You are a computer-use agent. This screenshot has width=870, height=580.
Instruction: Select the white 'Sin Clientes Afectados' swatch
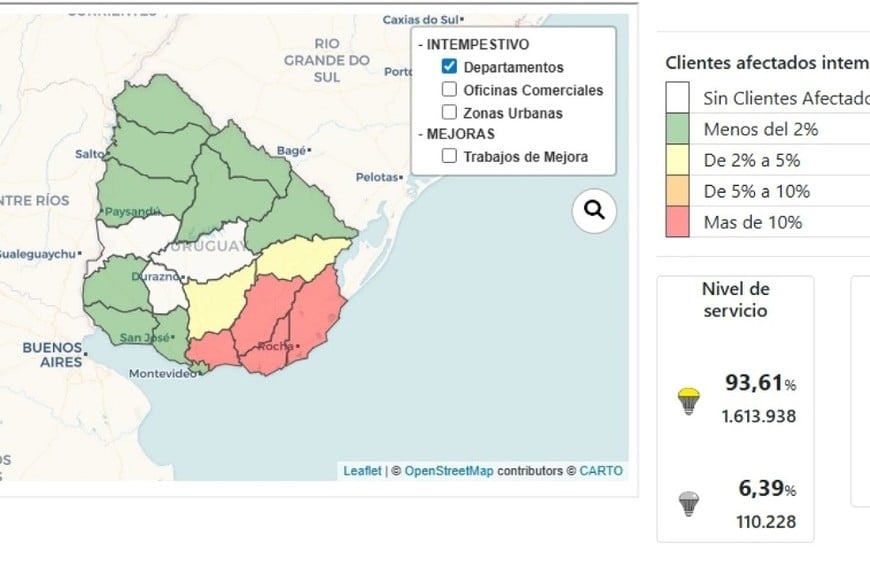coord(676,98)
